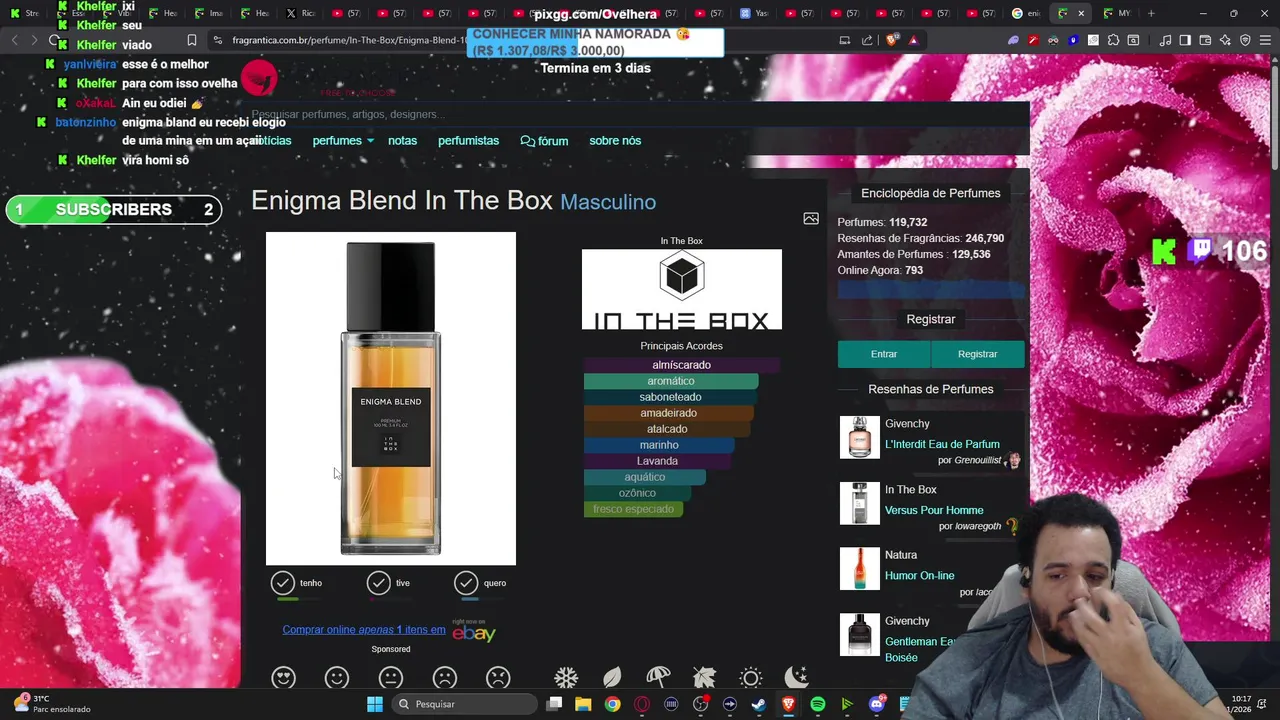Image resolution: width=1280 pixels, height=720 pixels.
Task: Bookmark this page with the bookmark icon
Action: [x=192, y=40]
